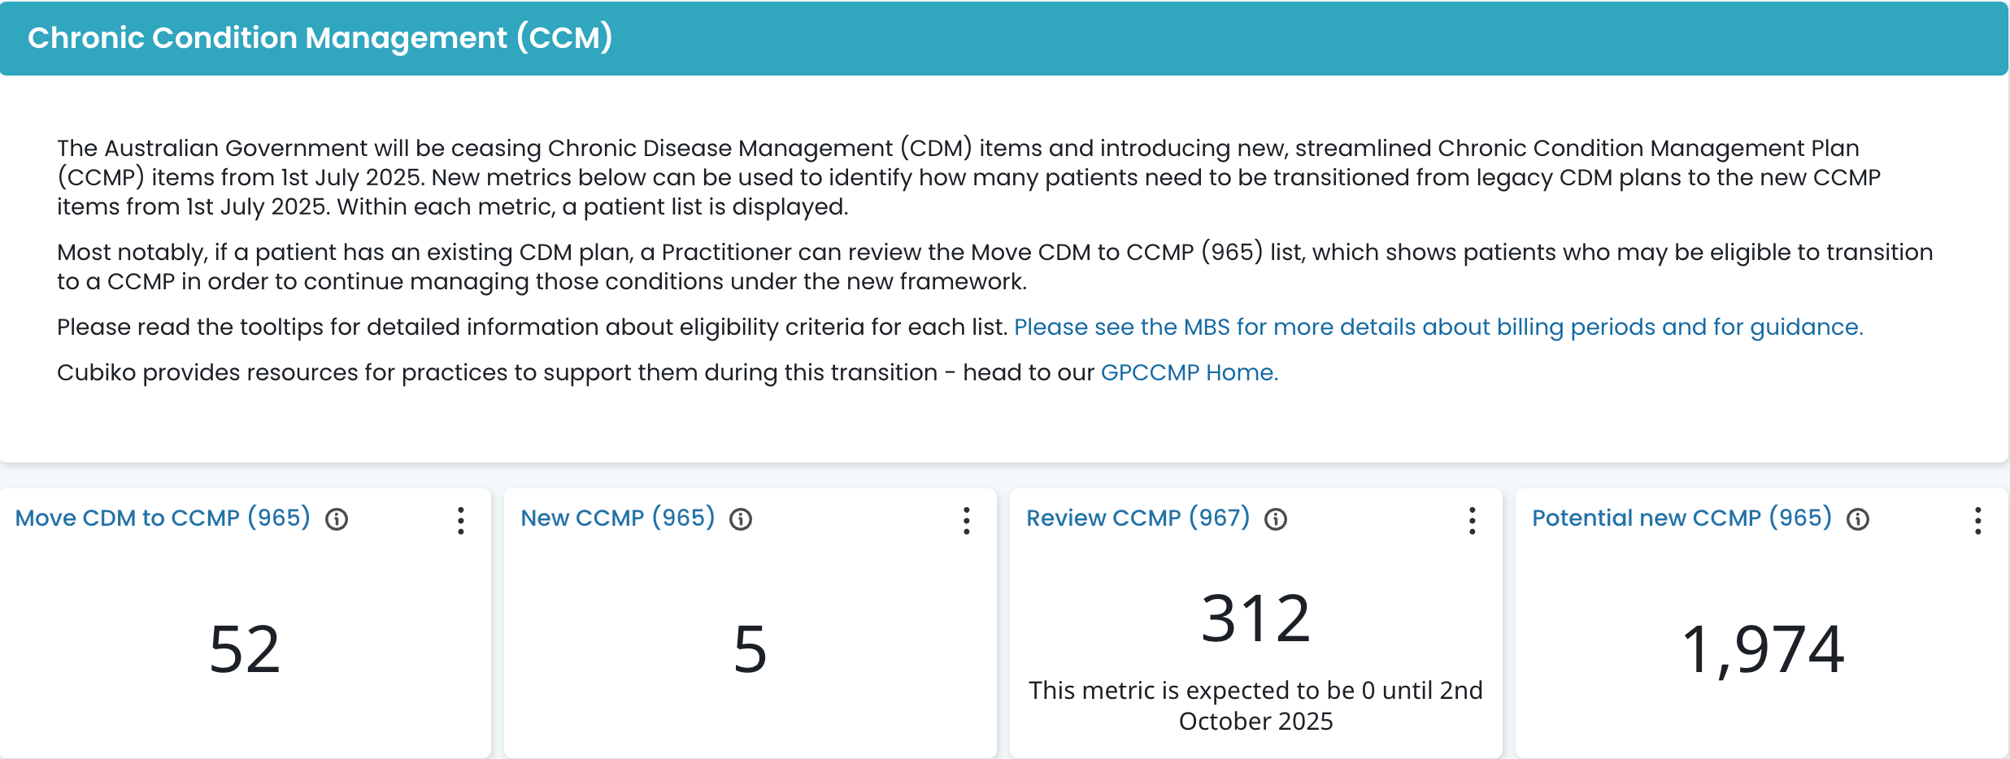Viewport: 2010px width, 759px height.
Task: Open the Move CDM to CCMP options menu
Action: 461,520
